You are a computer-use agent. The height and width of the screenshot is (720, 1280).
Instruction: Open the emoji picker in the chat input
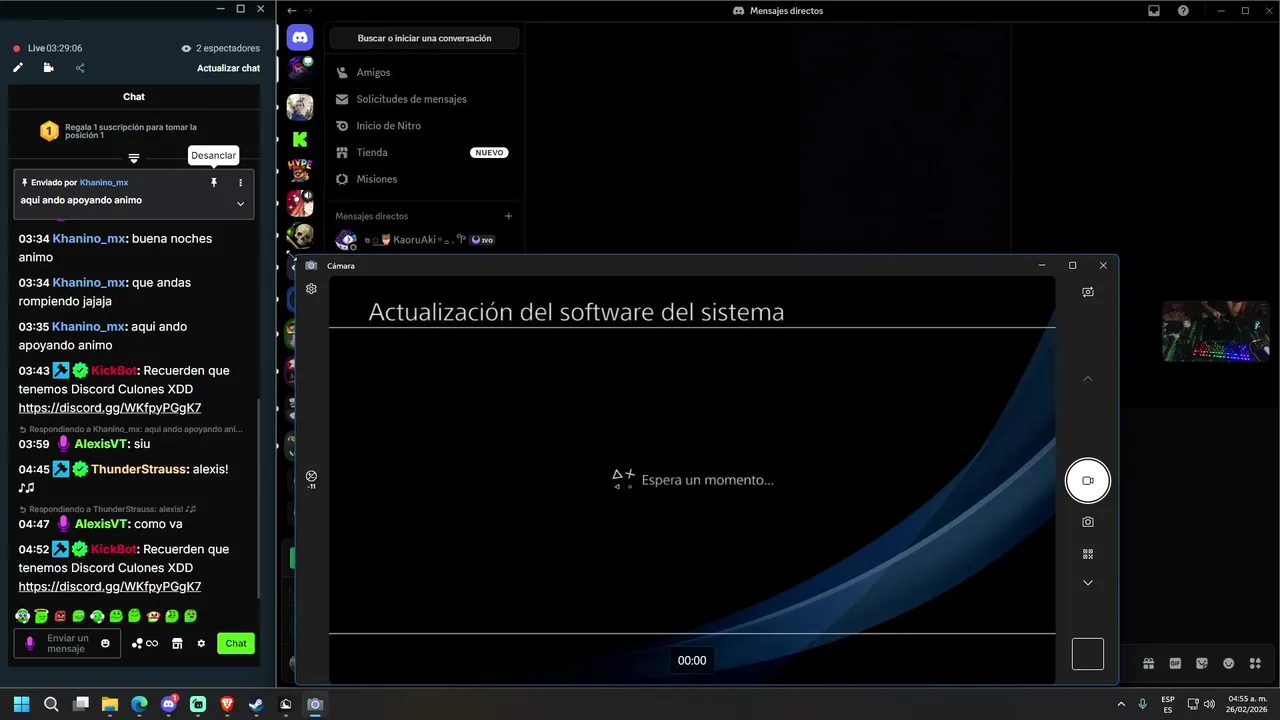(106, 643)
